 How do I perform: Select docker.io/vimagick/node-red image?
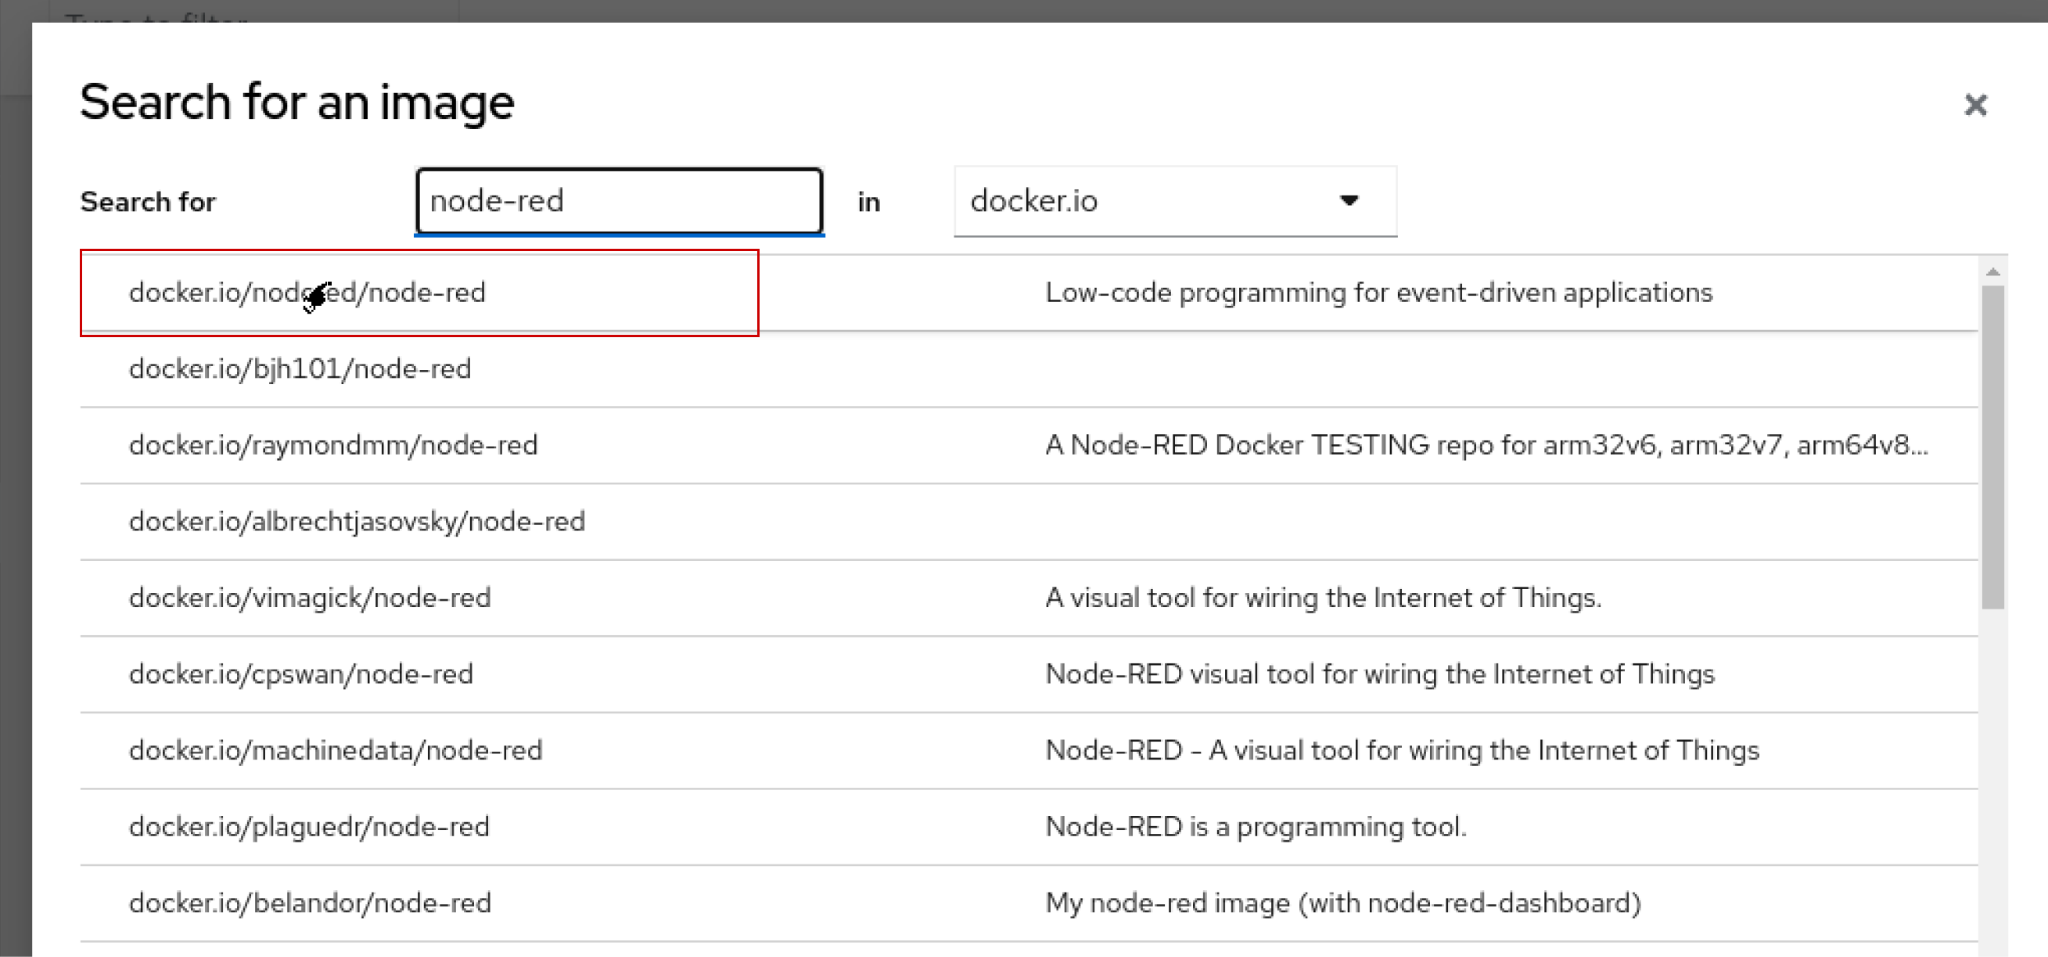[310, 598]
